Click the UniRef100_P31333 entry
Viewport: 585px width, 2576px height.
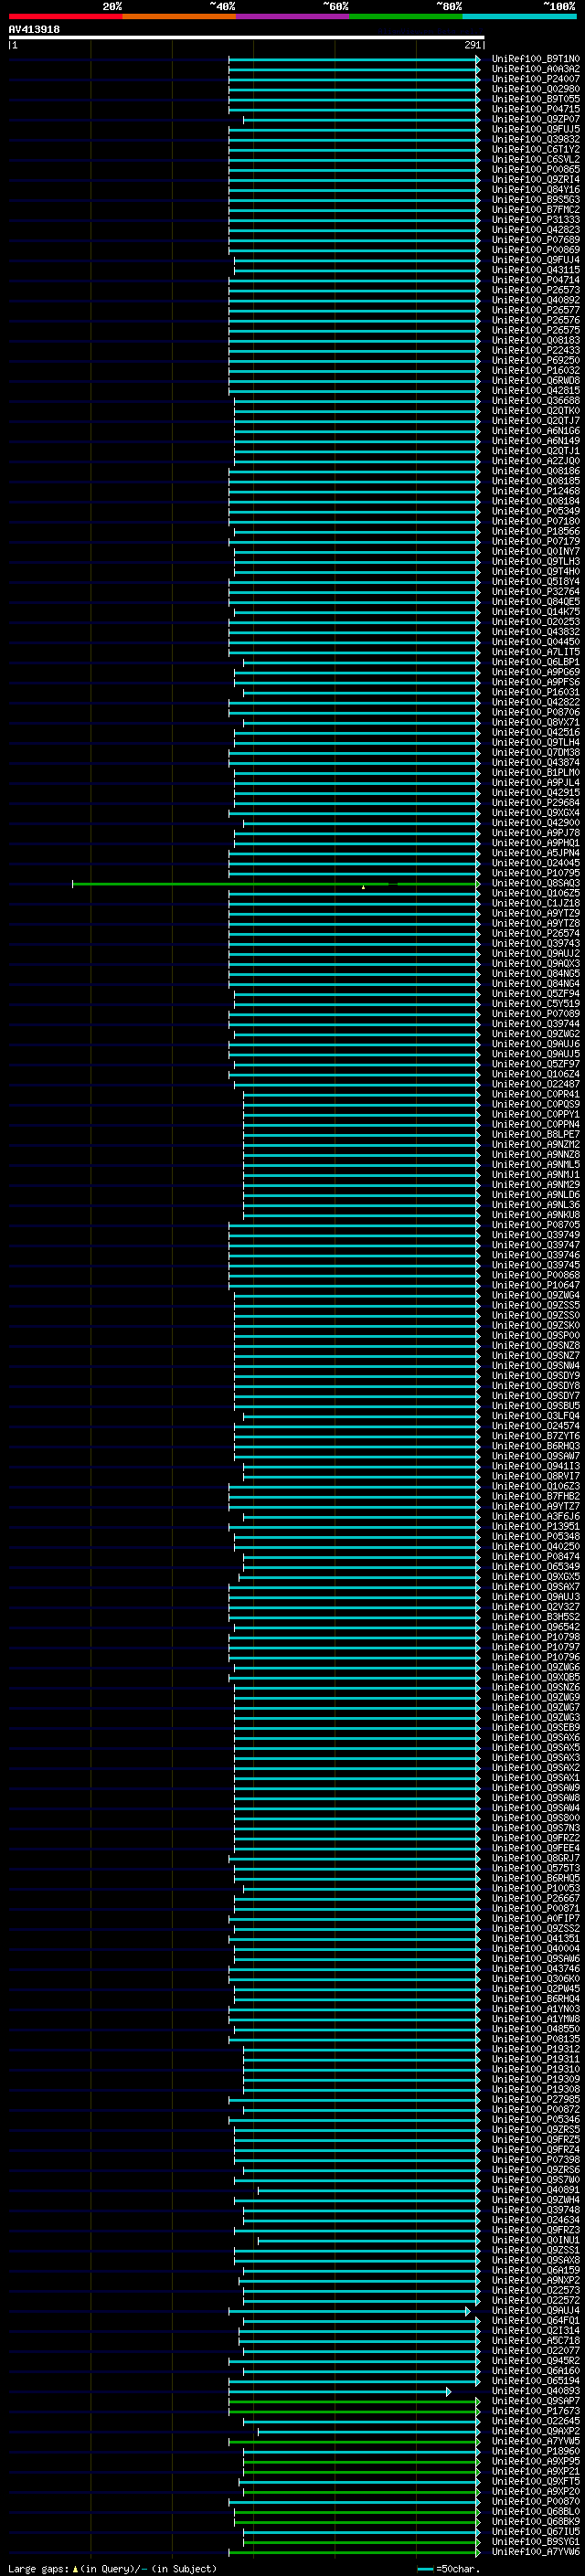[536, 220]
